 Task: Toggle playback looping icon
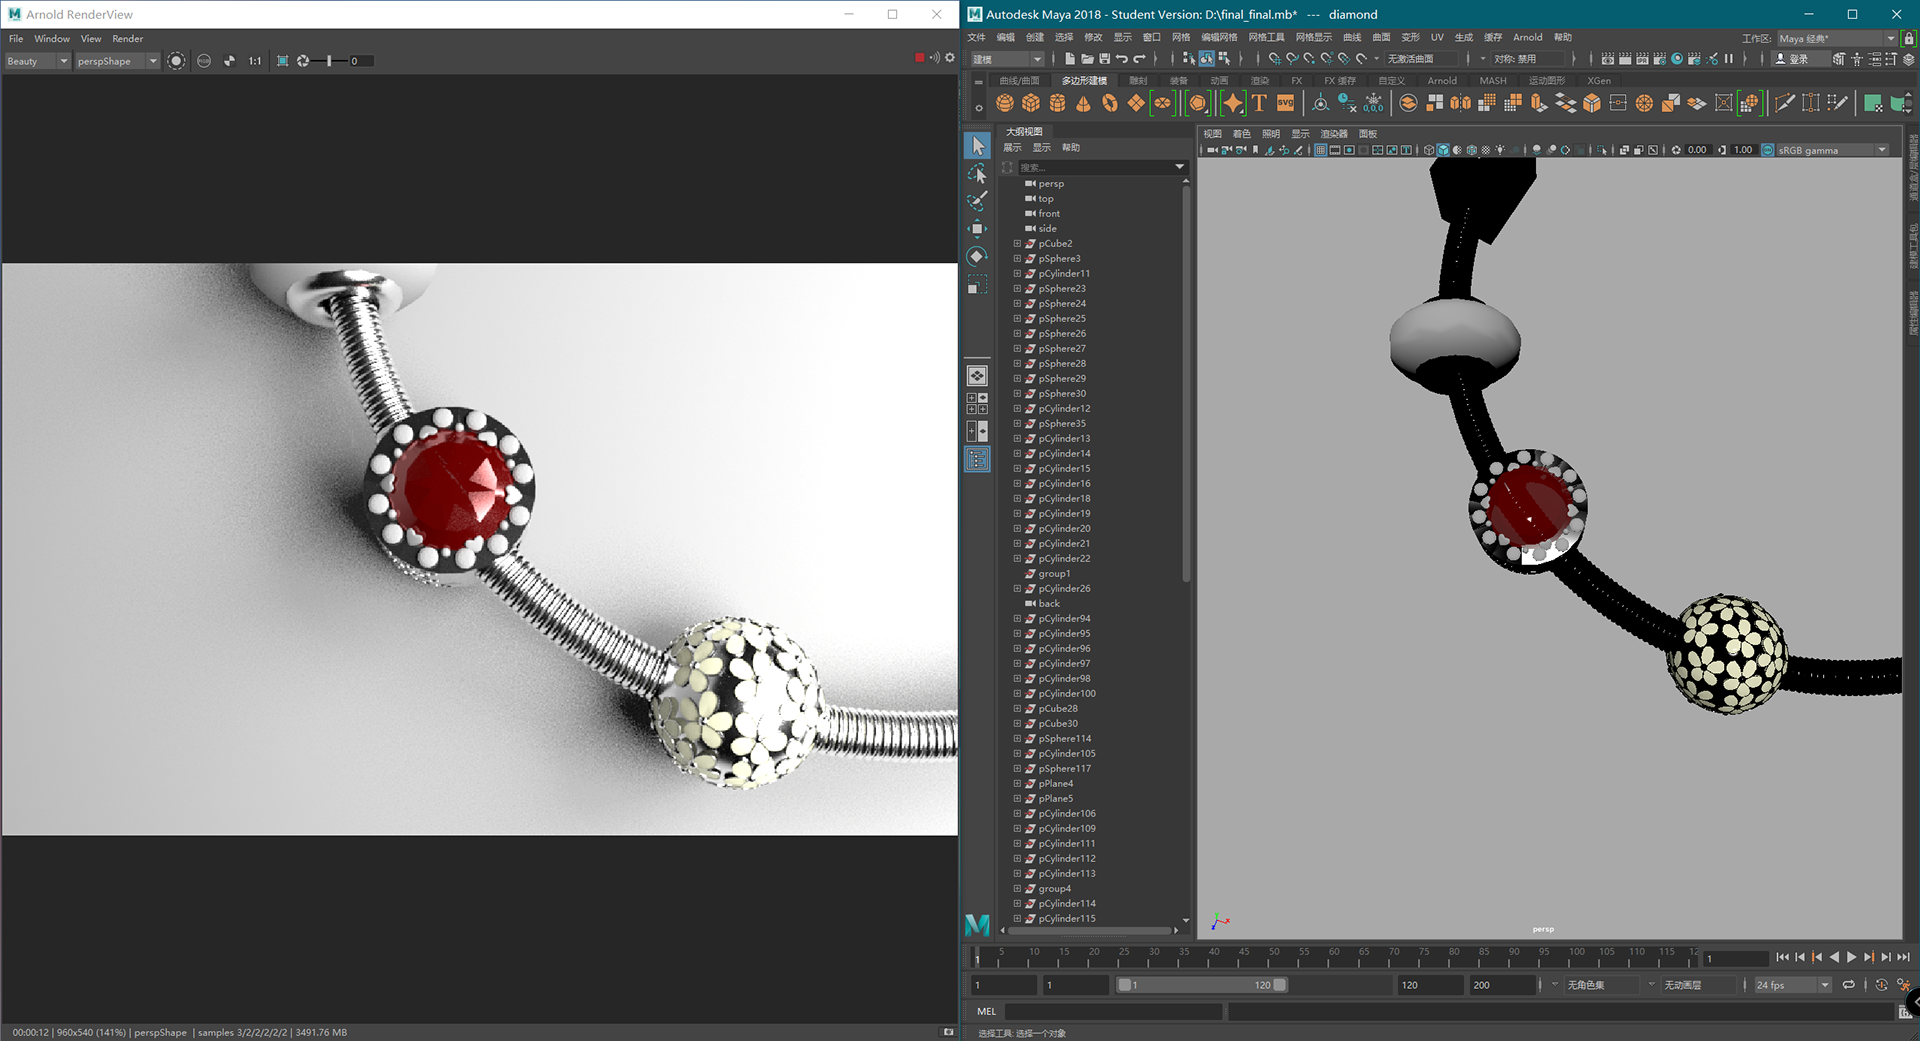tap(1848, 985)
